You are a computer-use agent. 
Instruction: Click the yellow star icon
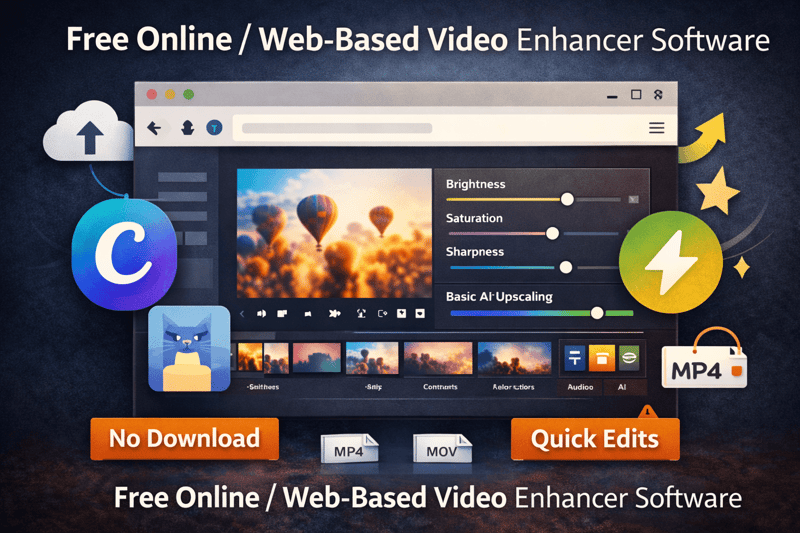pyautogui.click(x=717, y=191)
